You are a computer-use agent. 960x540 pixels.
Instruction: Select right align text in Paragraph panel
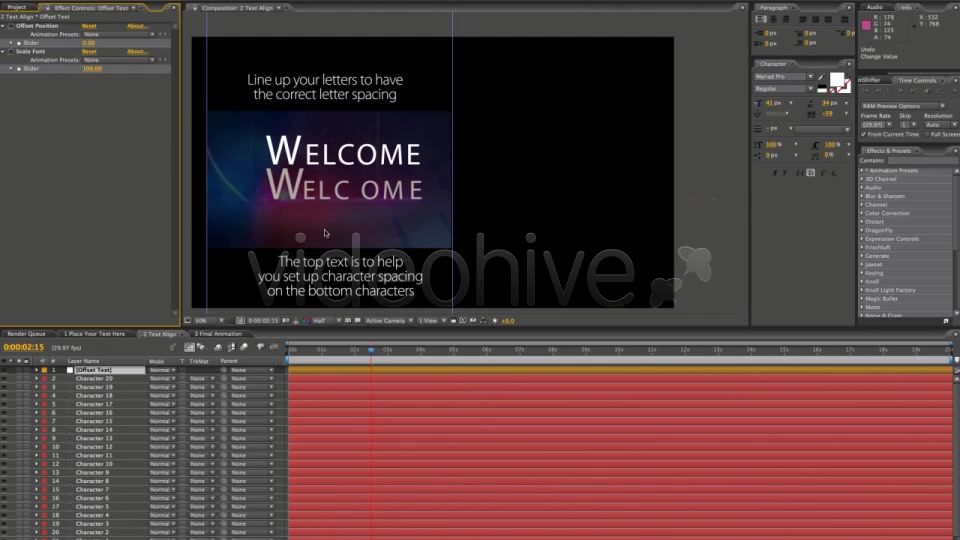(x=786, y=20)
